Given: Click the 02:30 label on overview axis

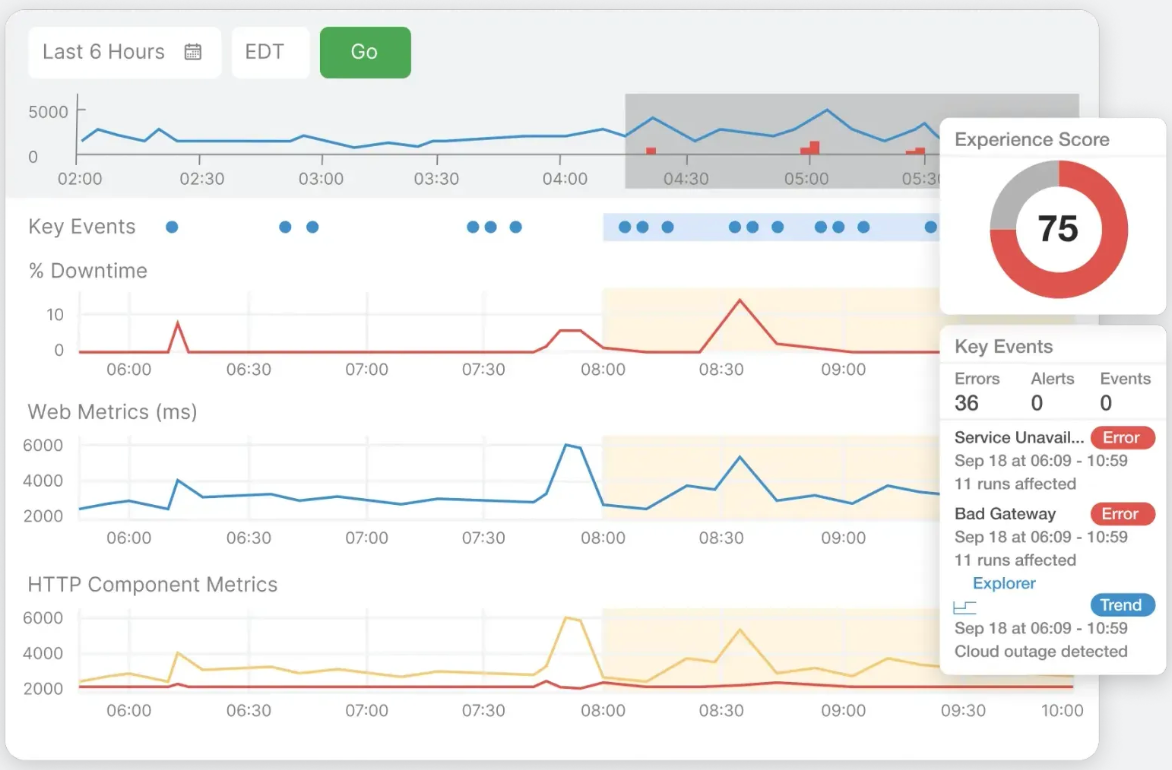Looking at the screenshot, I should pos(202,179).
